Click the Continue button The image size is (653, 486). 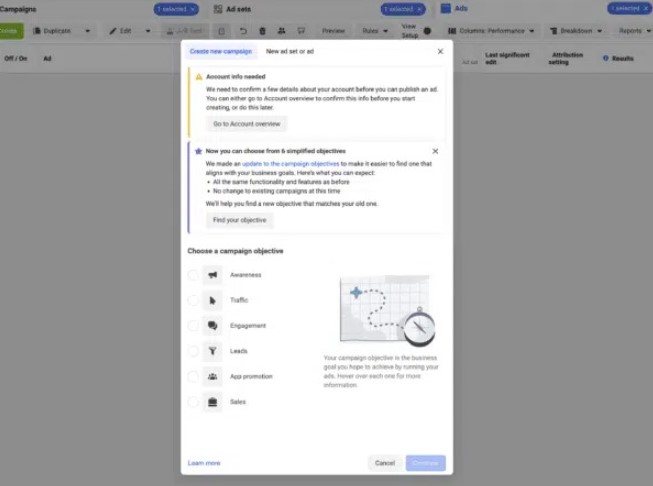[x=426, y=463]
